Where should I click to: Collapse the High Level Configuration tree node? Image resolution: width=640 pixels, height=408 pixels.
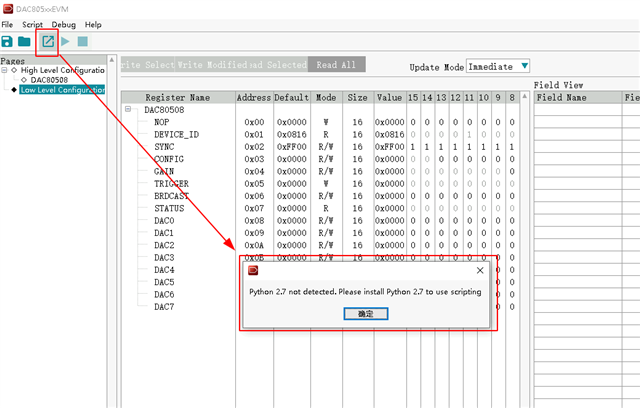pos(4,70)
